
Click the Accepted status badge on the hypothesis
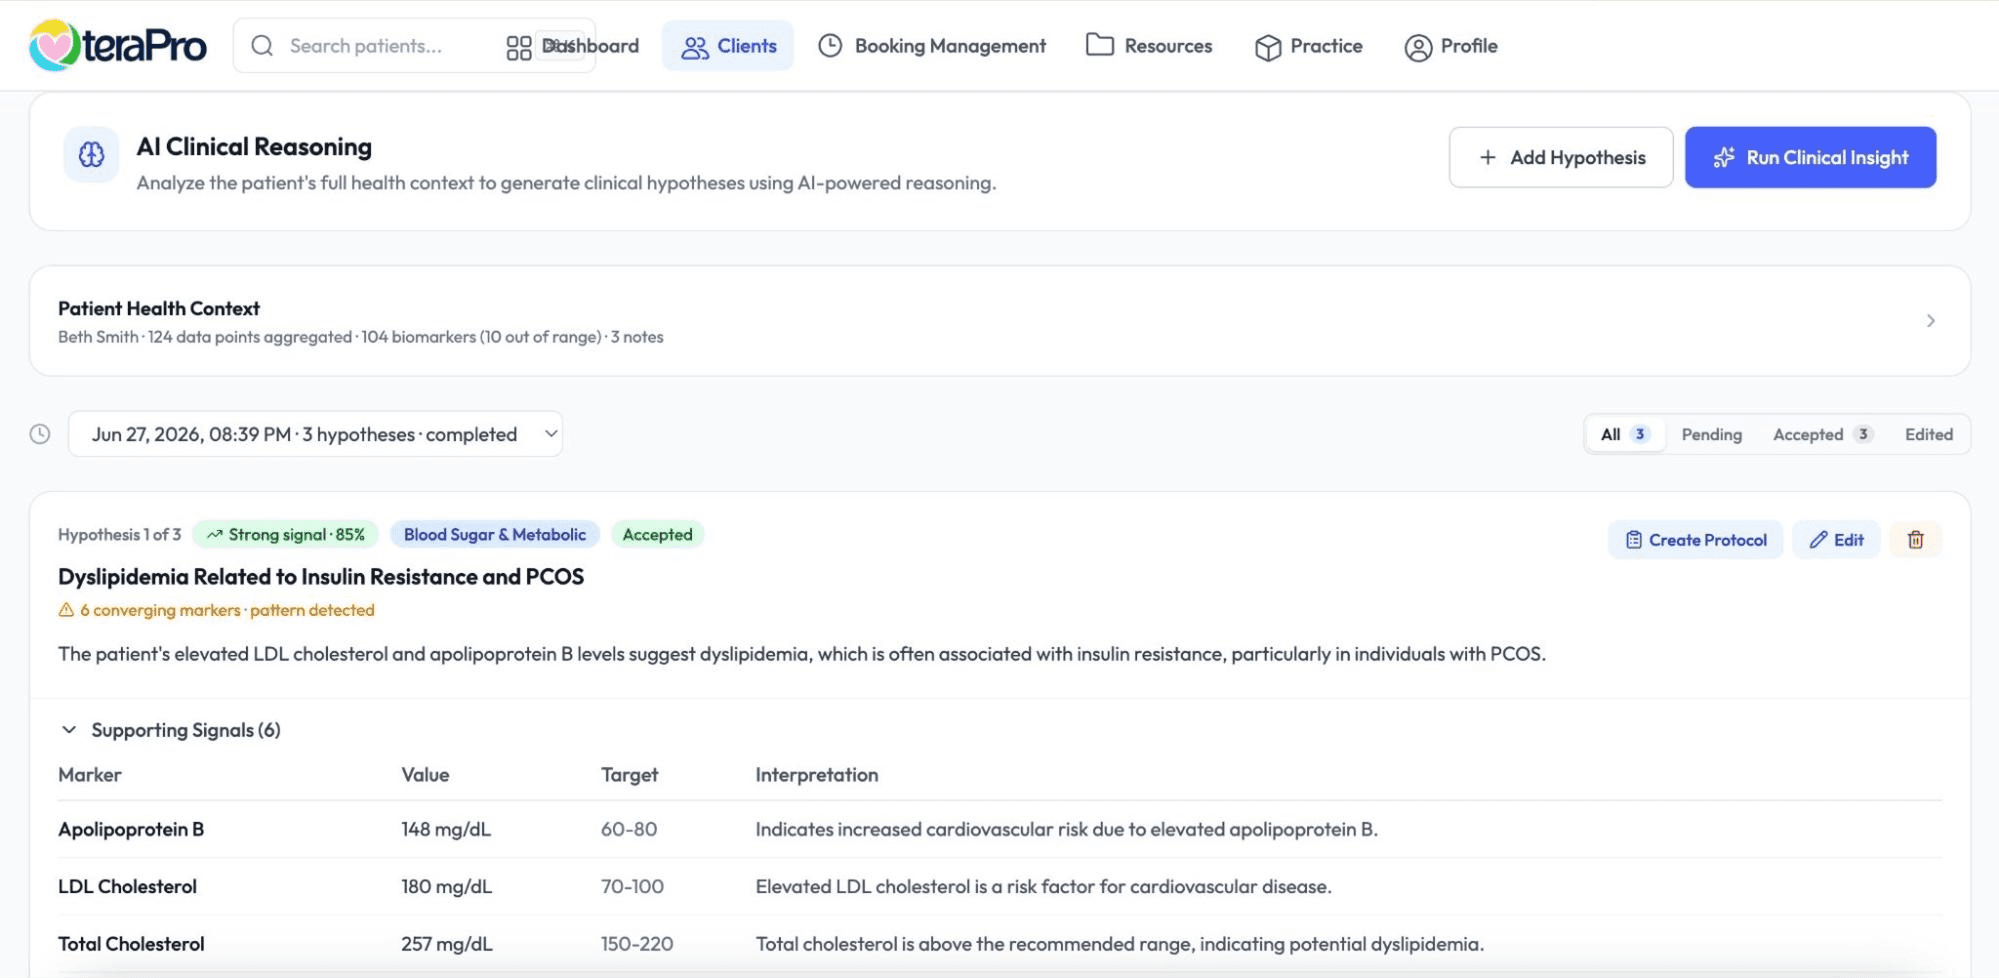657,535
